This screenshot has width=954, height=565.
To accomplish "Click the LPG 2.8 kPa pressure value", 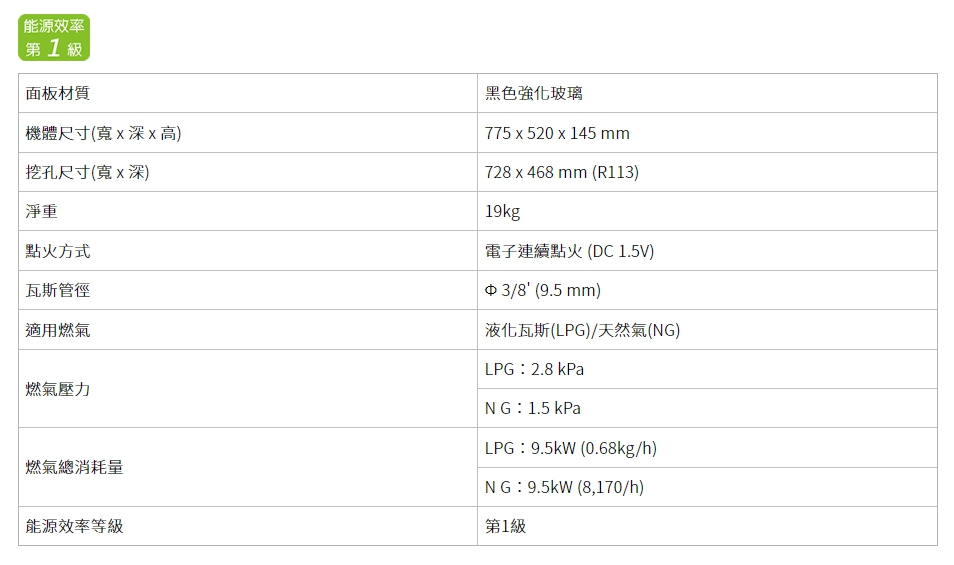I will 534,369.
